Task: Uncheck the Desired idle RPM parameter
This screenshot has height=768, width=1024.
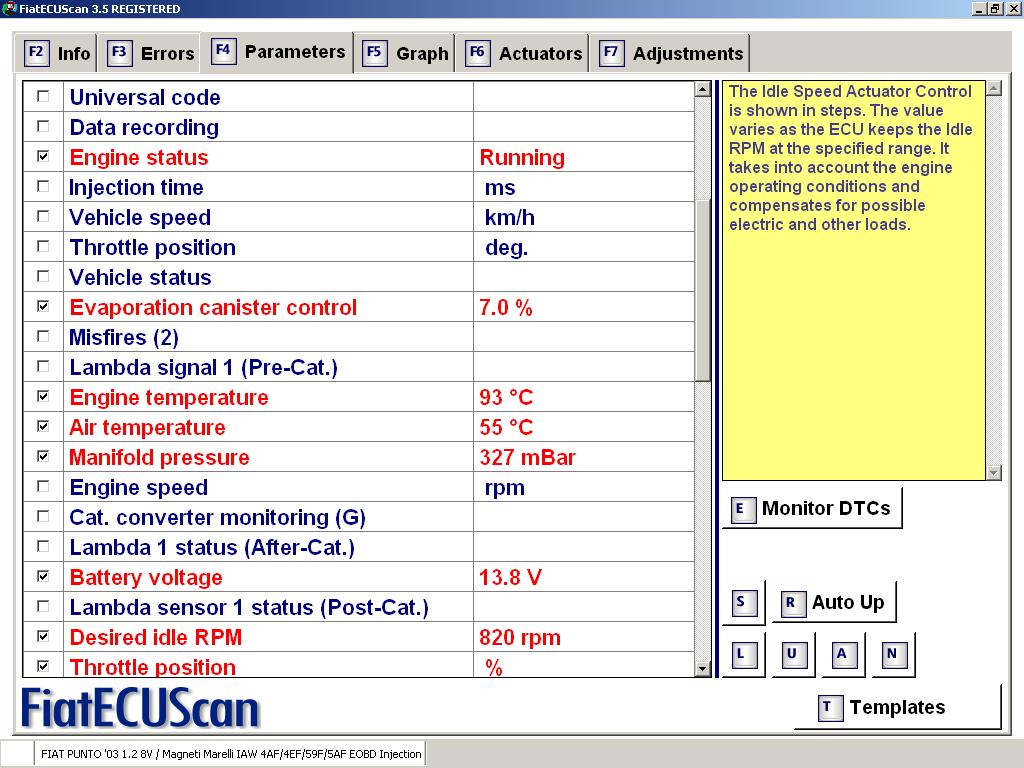Action: [x=43, y=637]
